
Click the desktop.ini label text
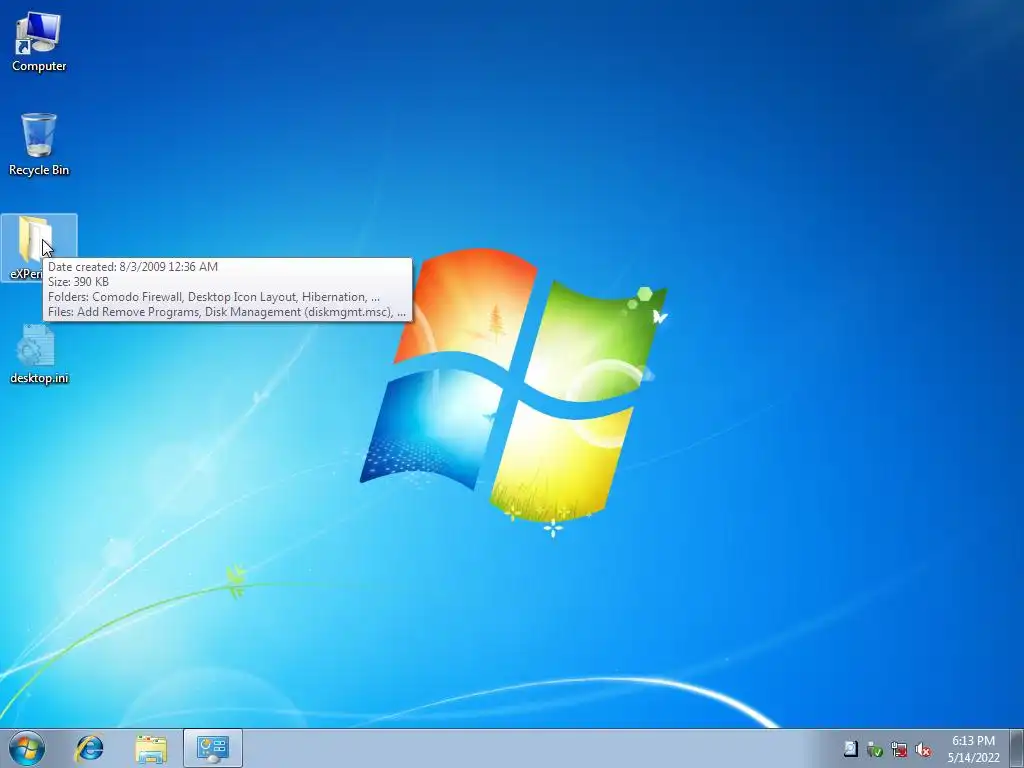[39, 378]
